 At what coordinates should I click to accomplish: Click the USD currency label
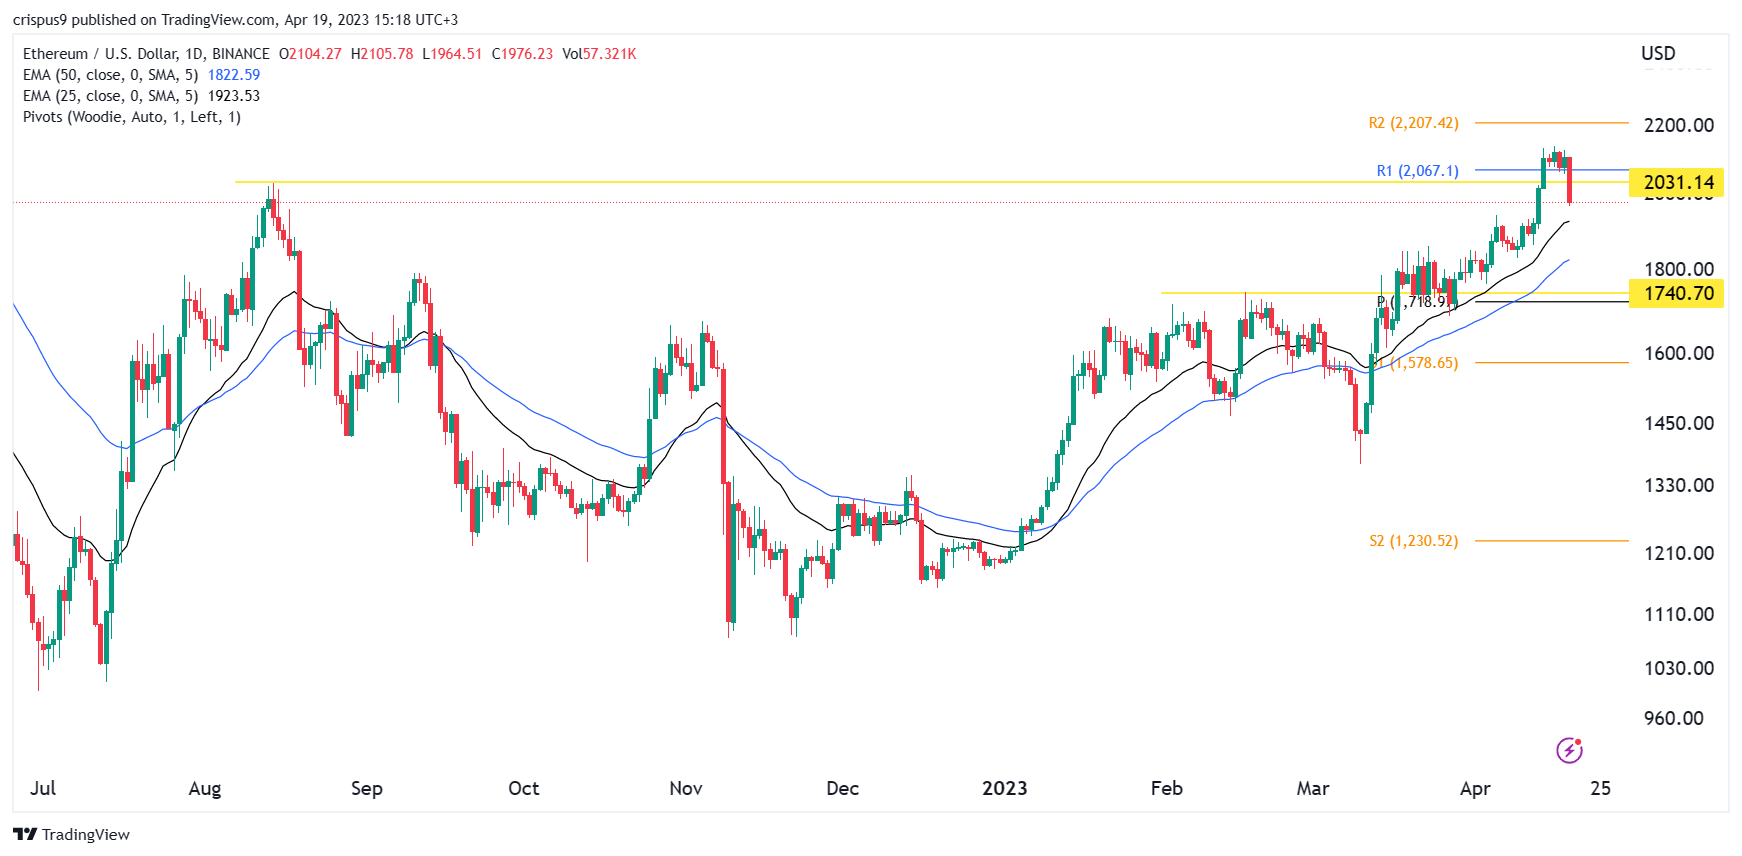1658,53
